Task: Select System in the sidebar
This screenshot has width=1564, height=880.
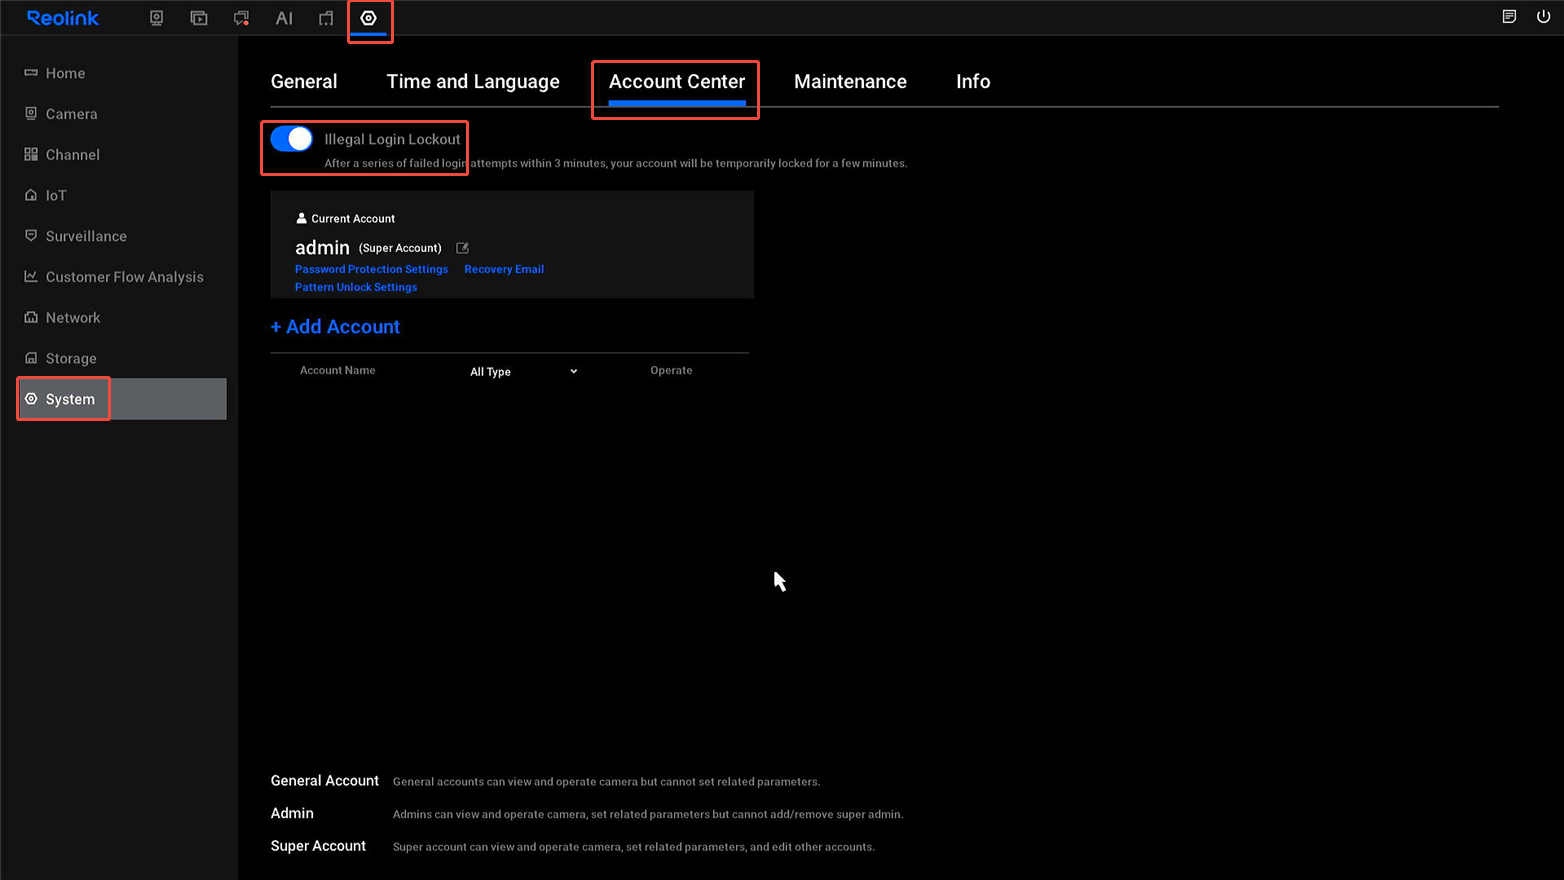Action: click(121, 399)
